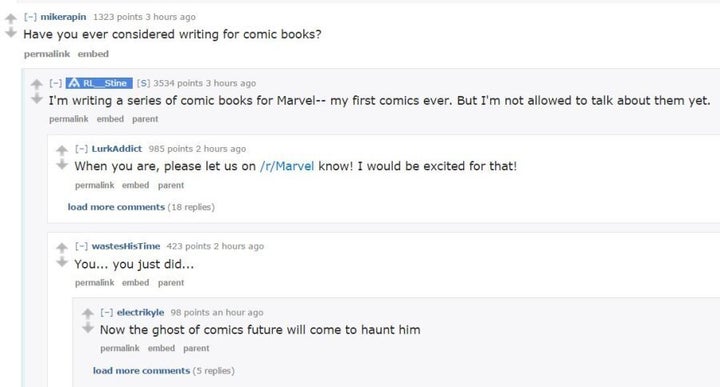Collapse wastesHisTime's comment thread
Screen dimensions: 720x387
(x=81, y=246)
